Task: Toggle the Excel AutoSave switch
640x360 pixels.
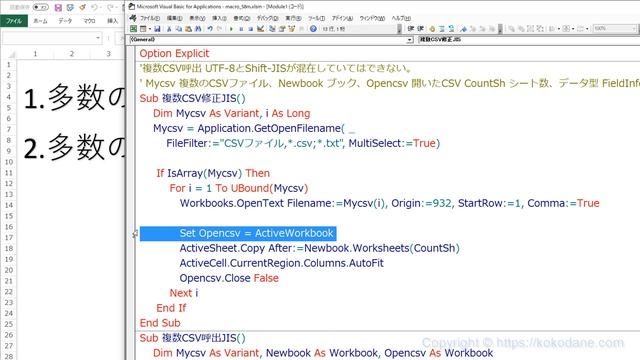Action: click(40, 7)
